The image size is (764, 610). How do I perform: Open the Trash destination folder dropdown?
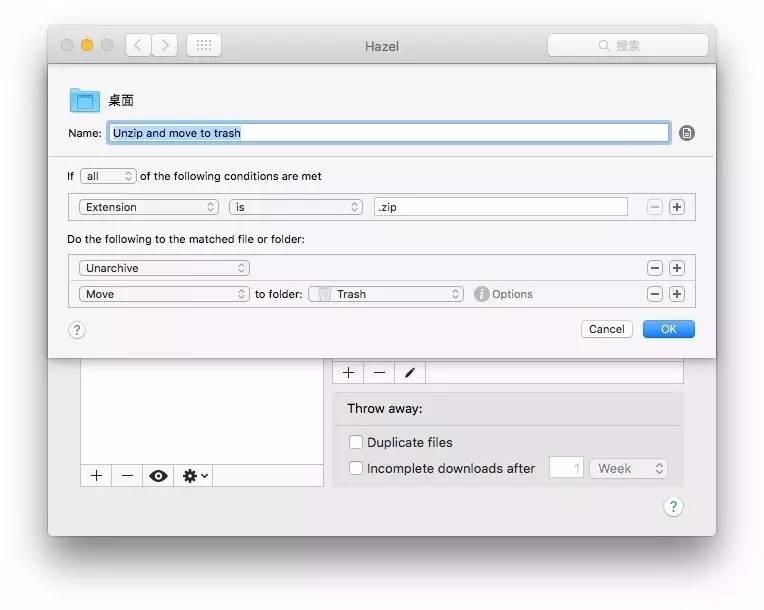tap(385, 294)
